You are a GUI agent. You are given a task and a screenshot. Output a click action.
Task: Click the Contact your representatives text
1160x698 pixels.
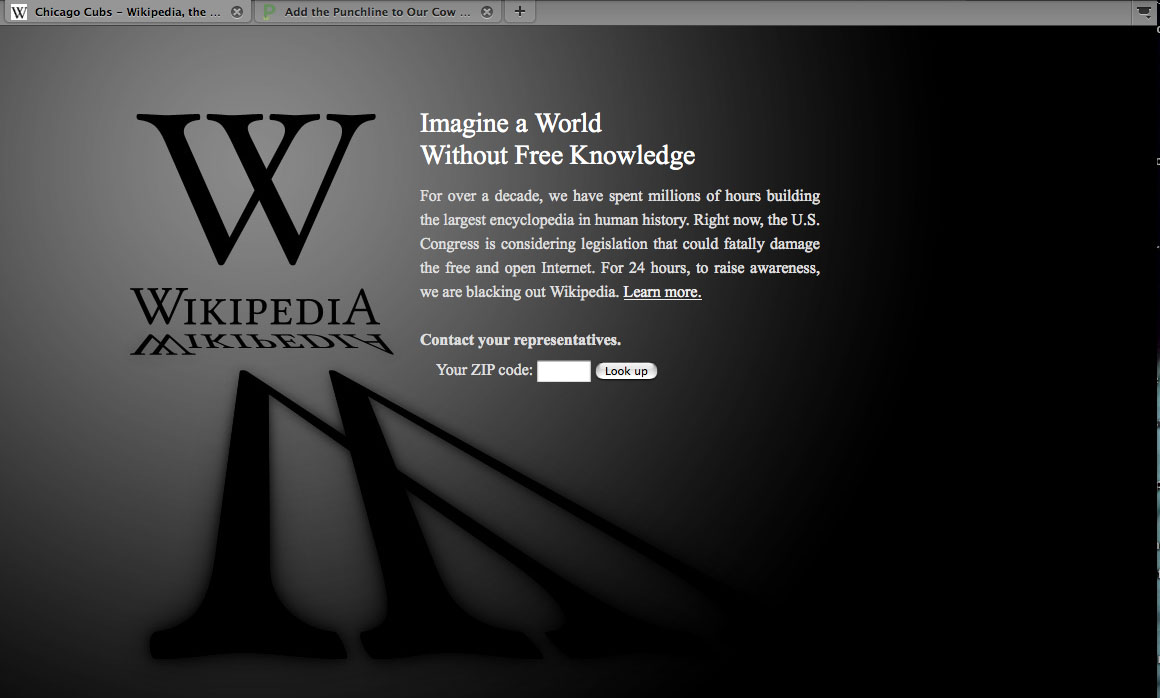click(520, 340)
